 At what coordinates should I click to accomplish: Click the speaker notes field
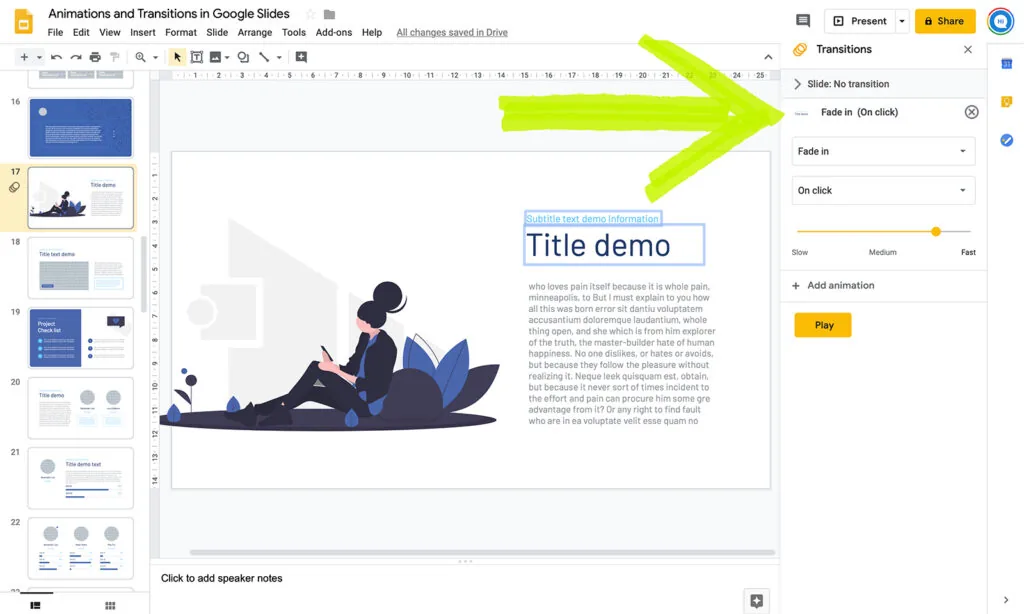click(464, 578)
